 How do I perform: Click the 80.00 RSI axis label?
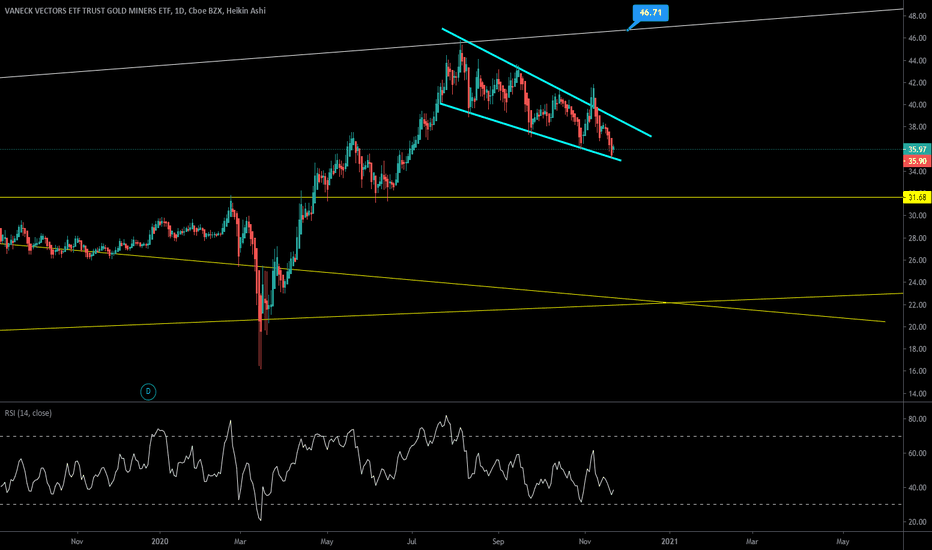point(917,419)
